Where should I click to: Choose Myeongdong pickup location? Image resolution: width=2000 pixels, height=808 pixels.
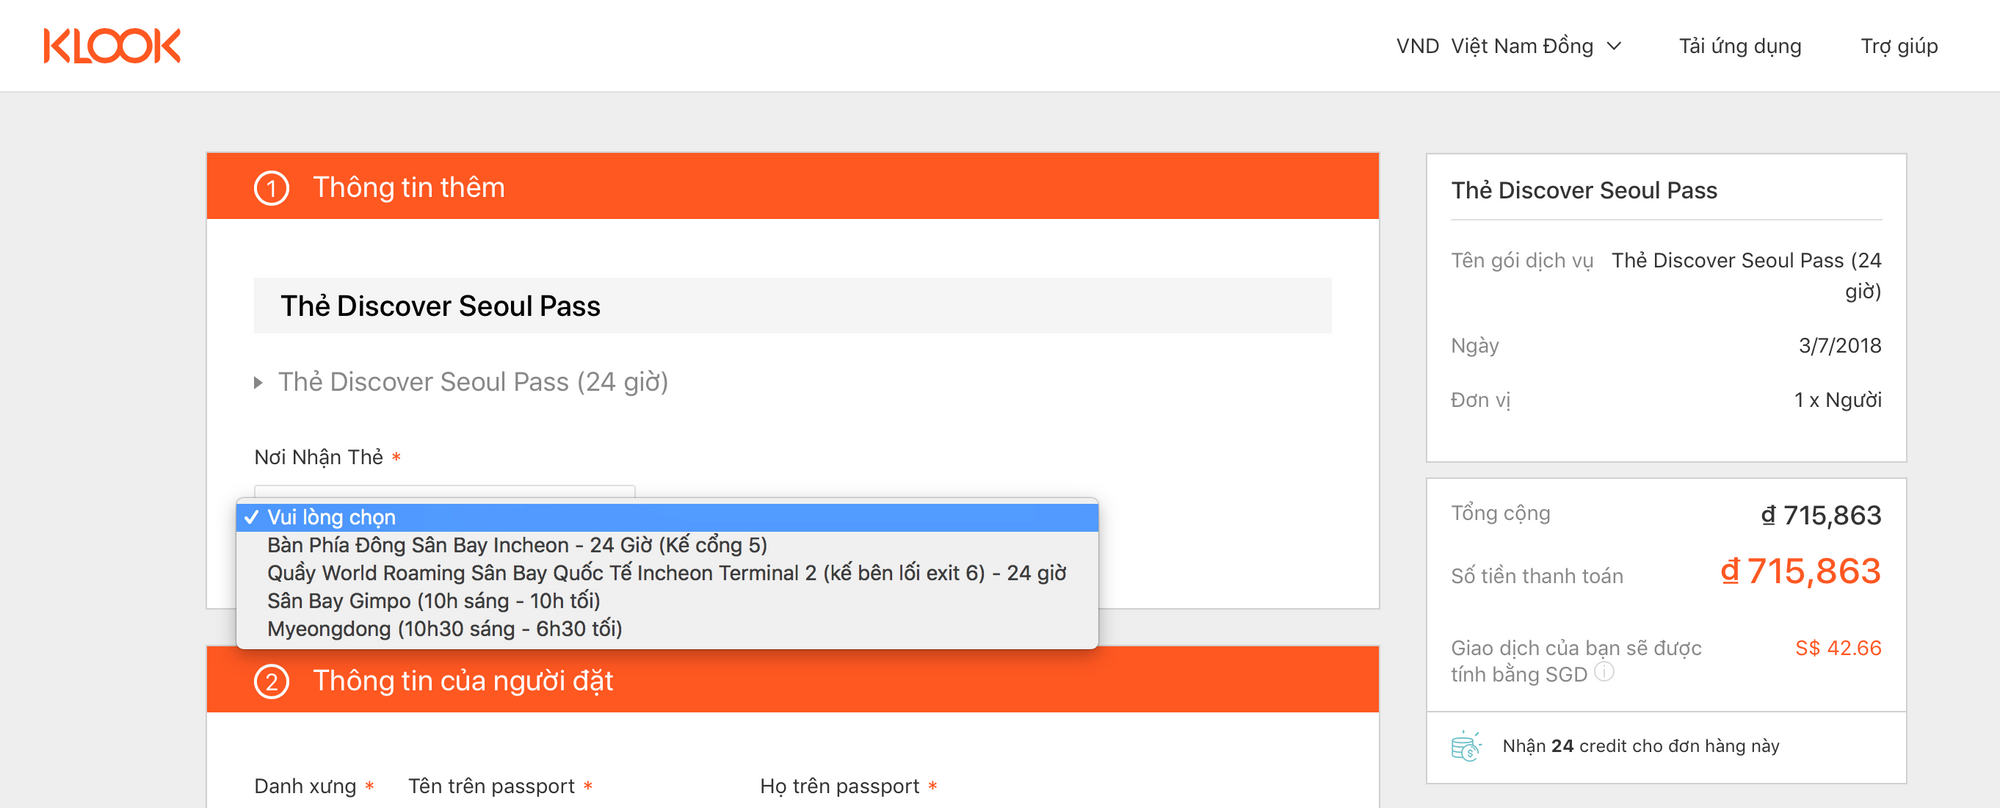click(444, 629)
